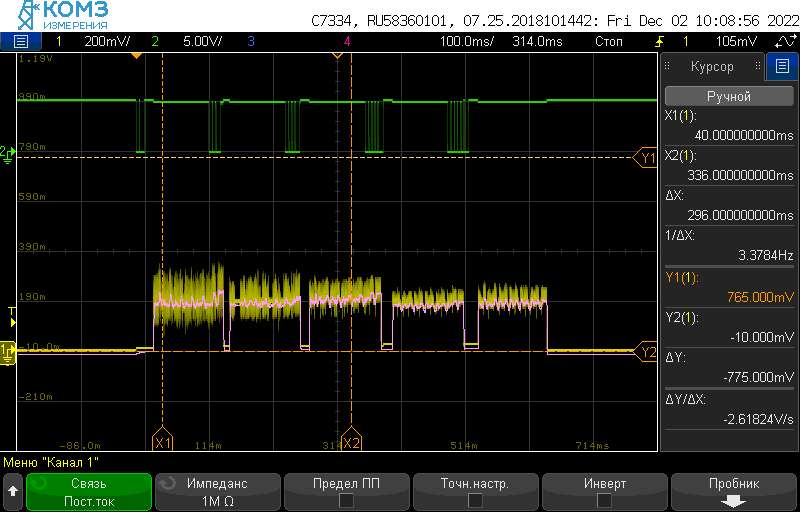Click the left grip dots of Курсор panel
The height and width of the screenshot is (512, 800).
[x=667, y=66]
